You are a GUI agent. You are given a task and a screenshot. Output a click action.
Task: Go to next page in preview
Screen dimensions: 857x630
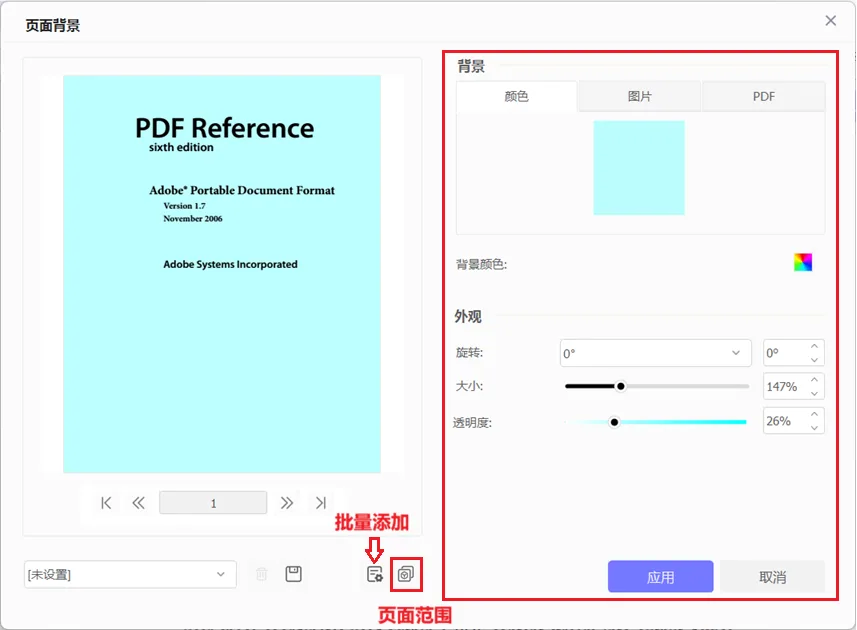tap(287, 503)
